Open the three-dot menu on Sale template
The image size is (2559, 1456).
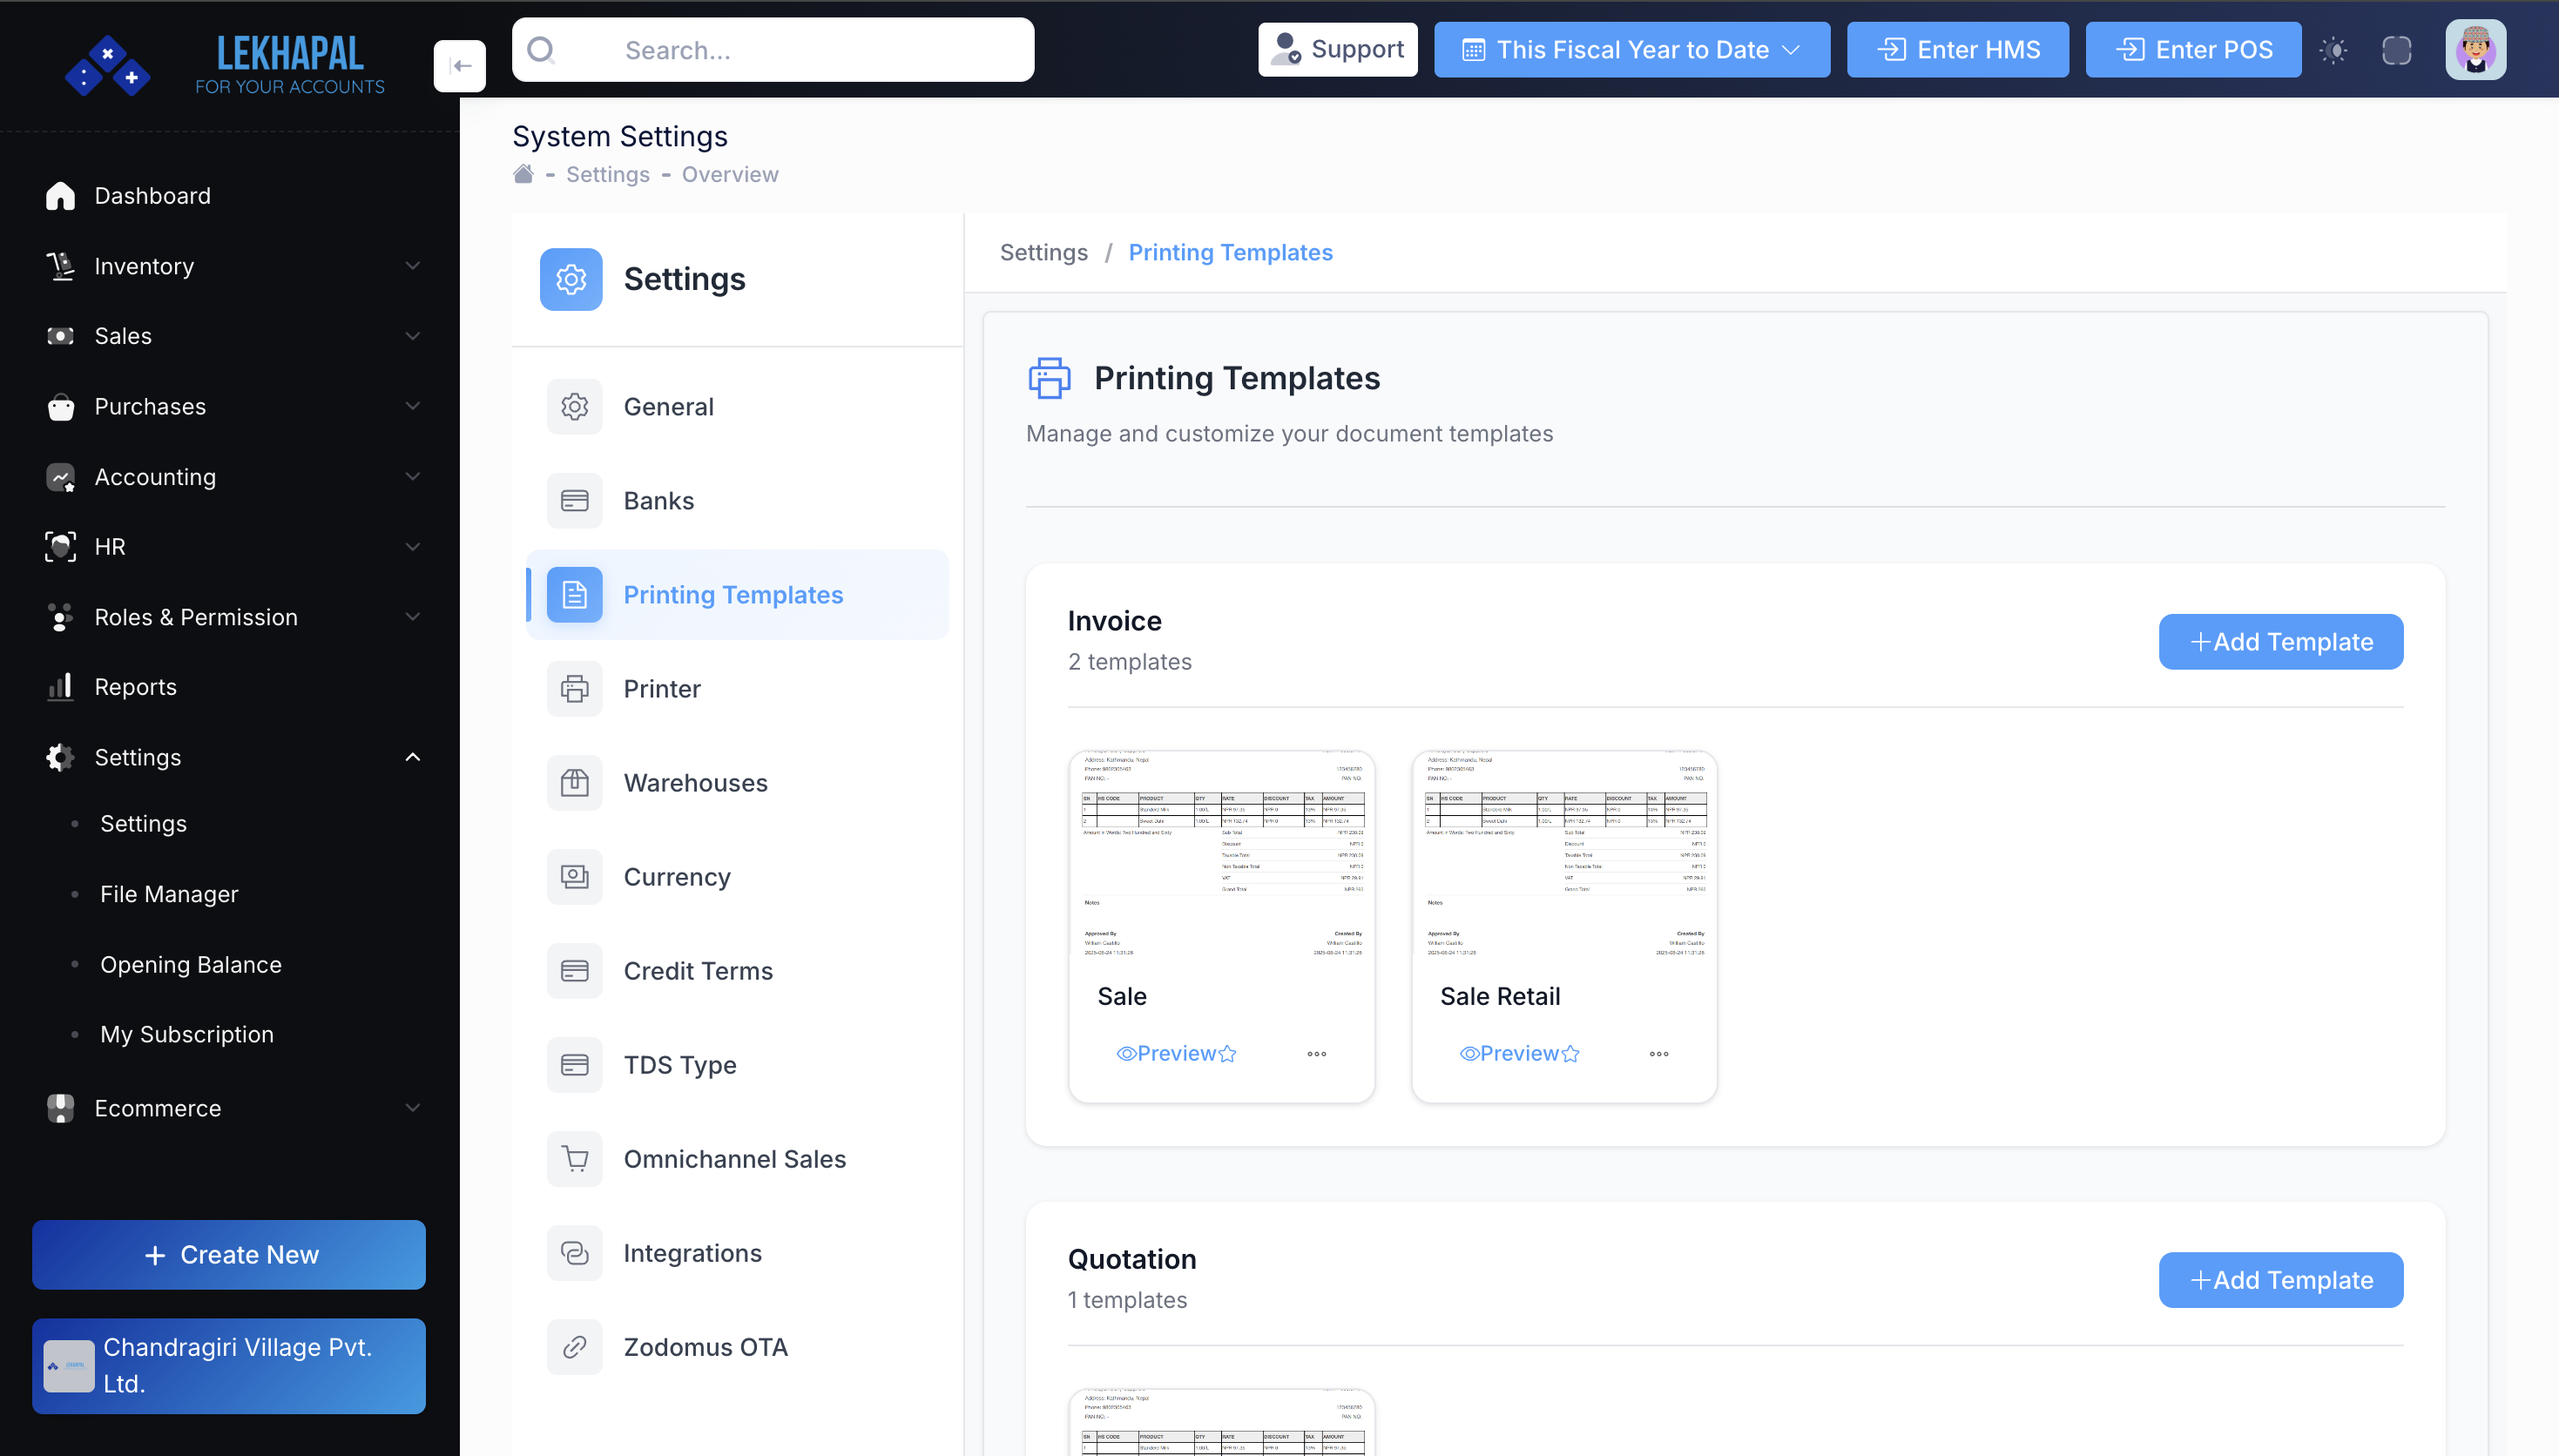click(1316, 1054)
